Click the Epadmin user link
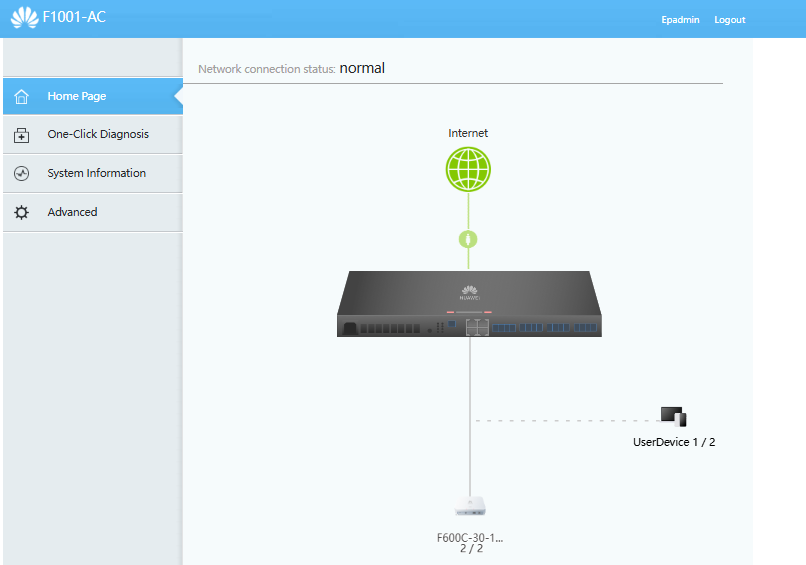 [x=680, y=20]
